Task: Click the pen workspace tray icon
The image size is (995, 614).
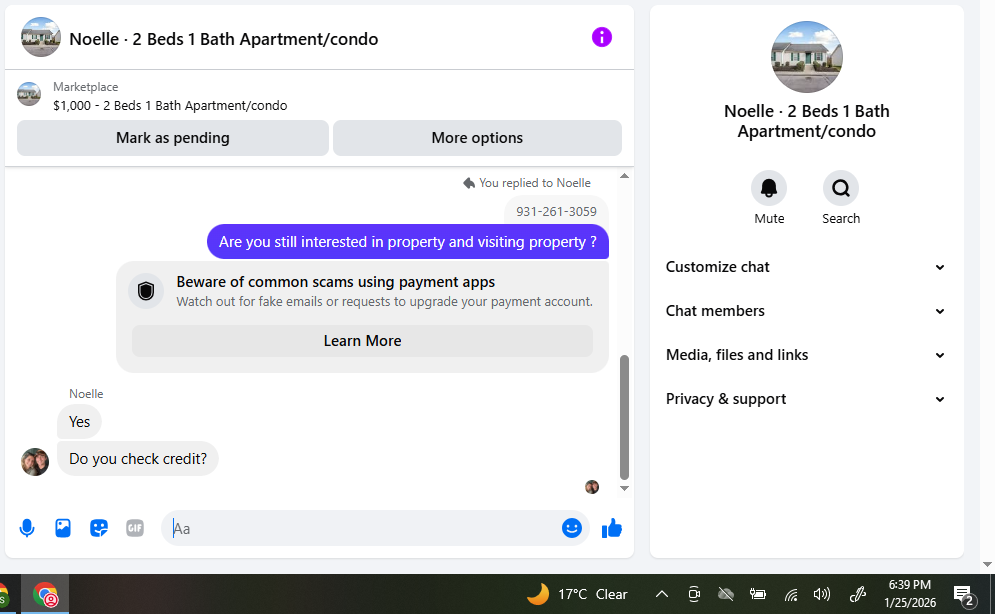Action: coord(857,594)
